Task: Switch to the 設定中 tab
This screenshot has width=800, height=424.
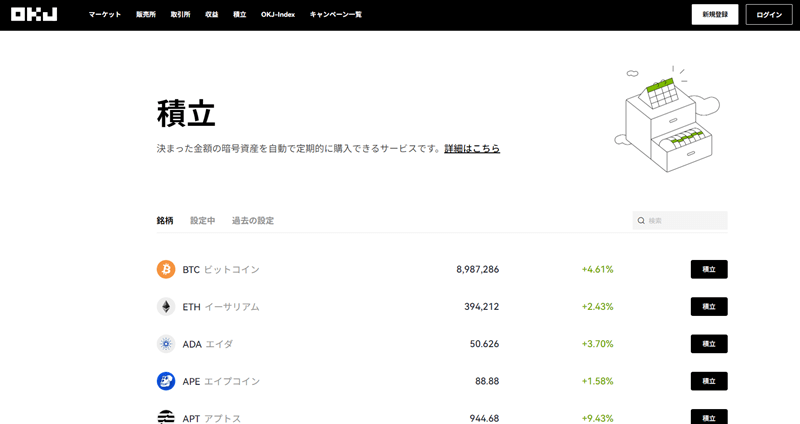Action: pos(203,220)
